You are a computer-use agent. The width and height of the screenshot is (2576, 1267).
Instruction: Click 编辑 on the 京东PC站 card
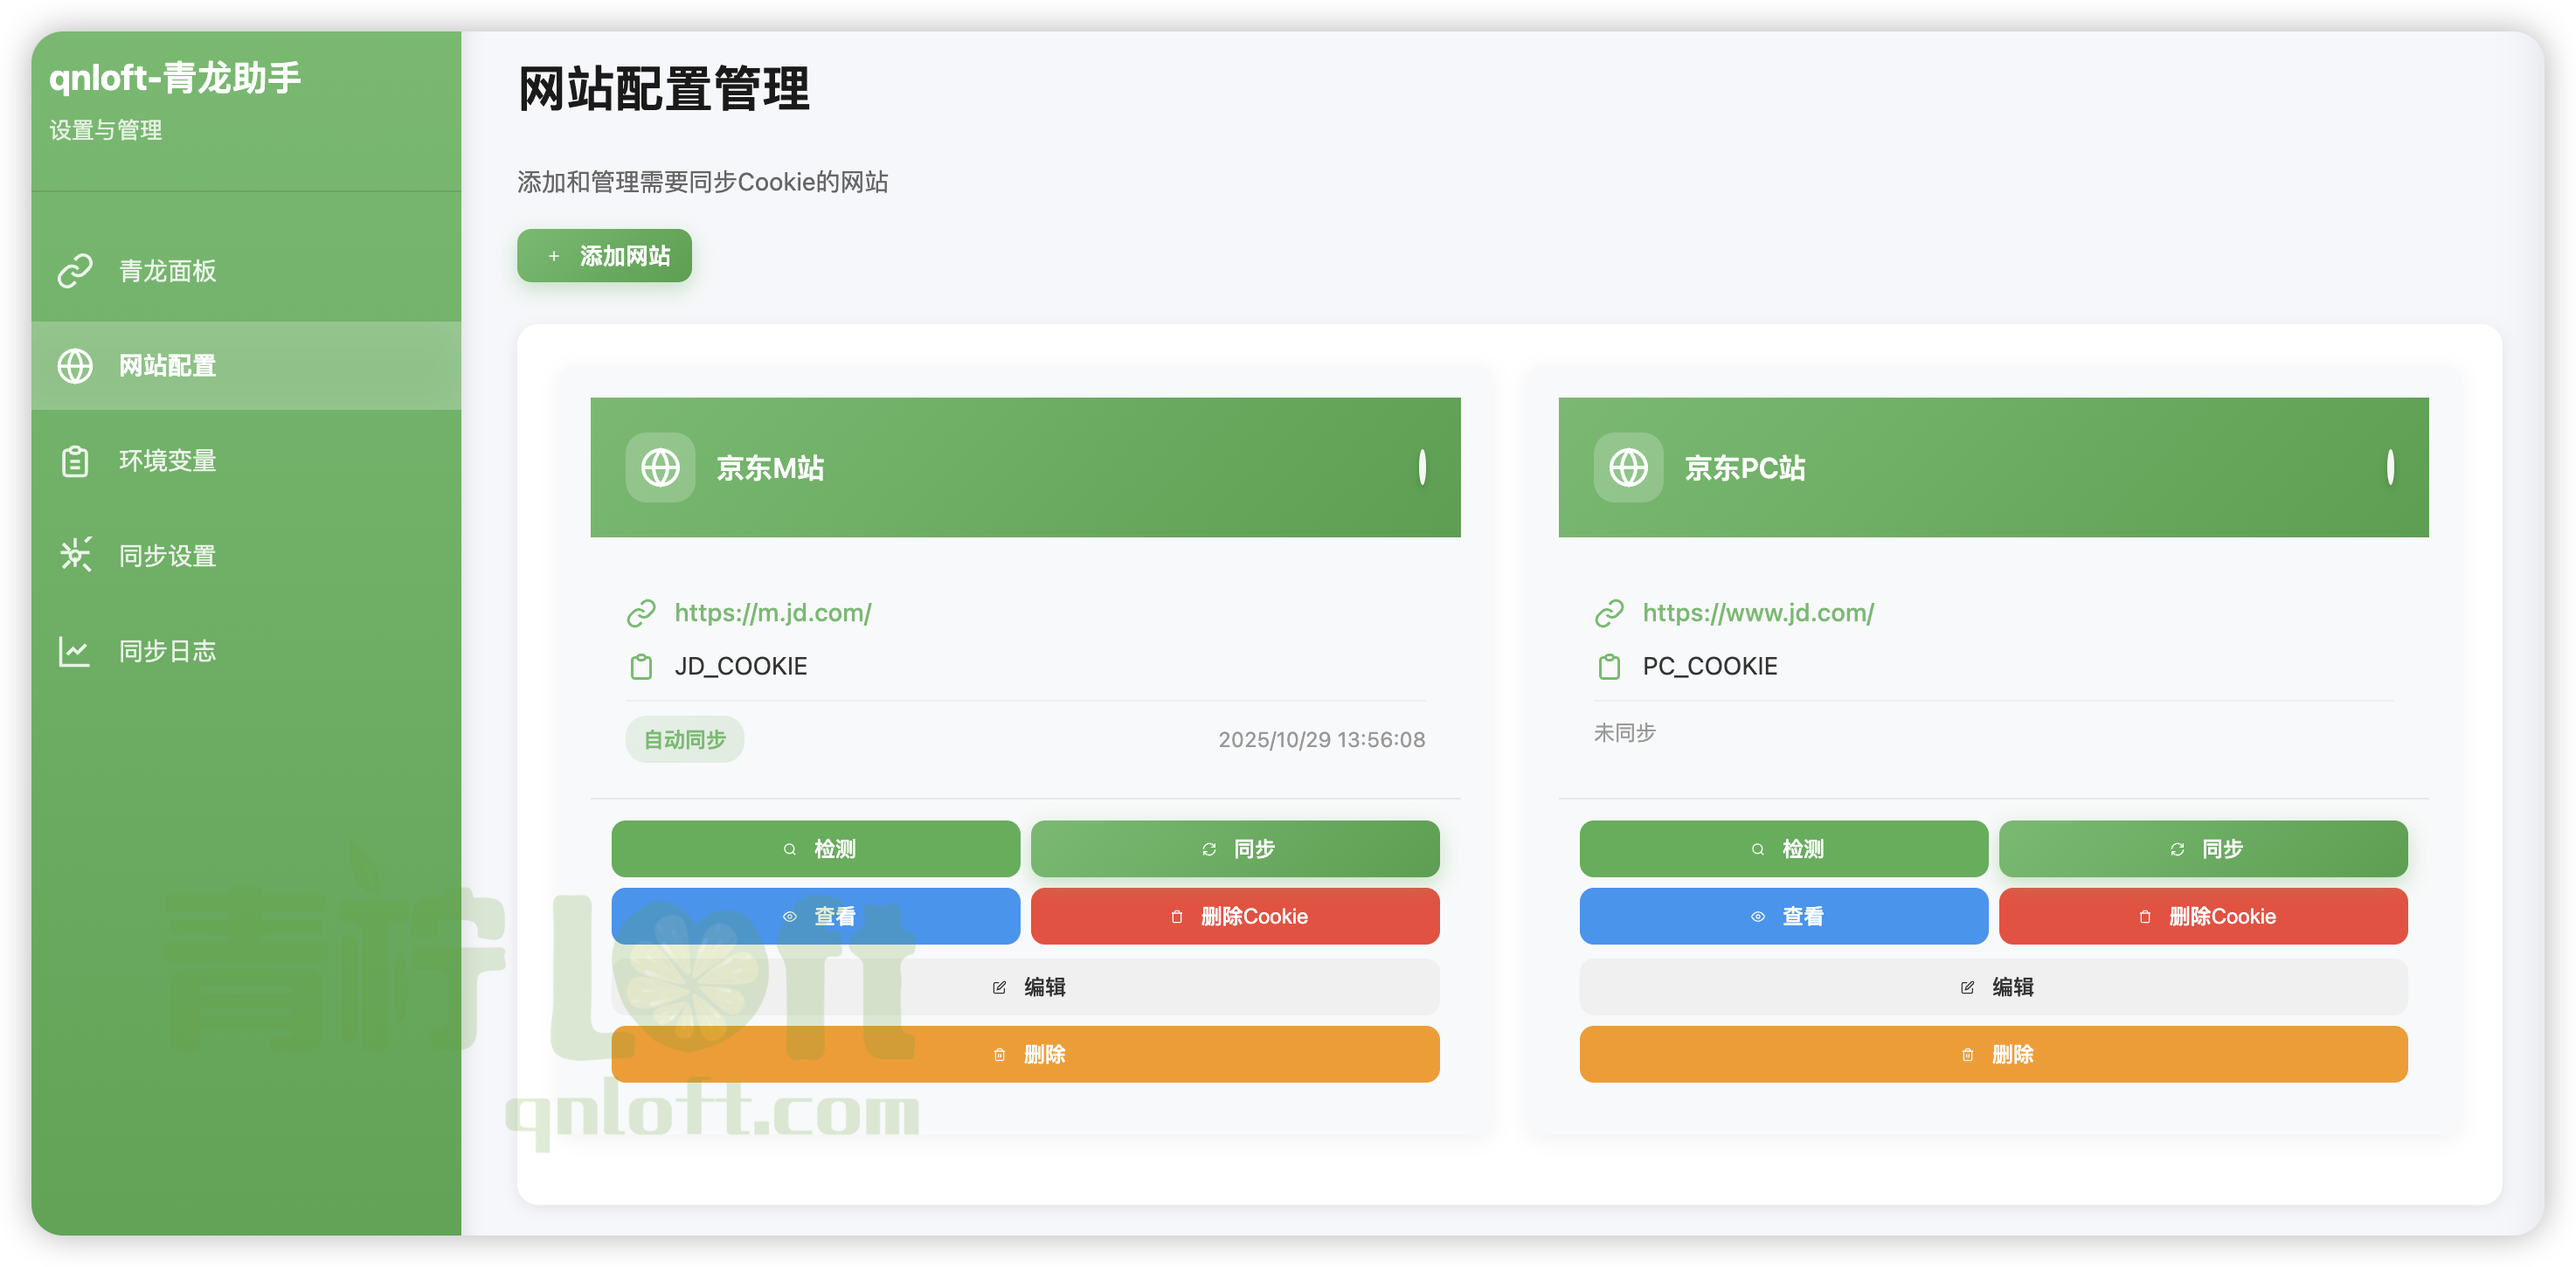point(1993,986)
